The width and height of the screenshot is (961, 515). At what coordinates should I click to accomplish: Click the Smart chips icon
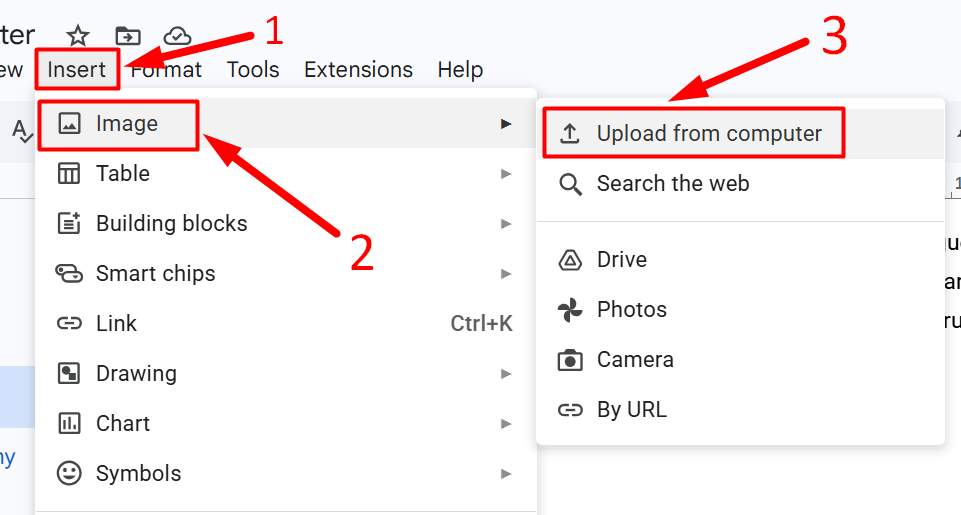[69, 274]
